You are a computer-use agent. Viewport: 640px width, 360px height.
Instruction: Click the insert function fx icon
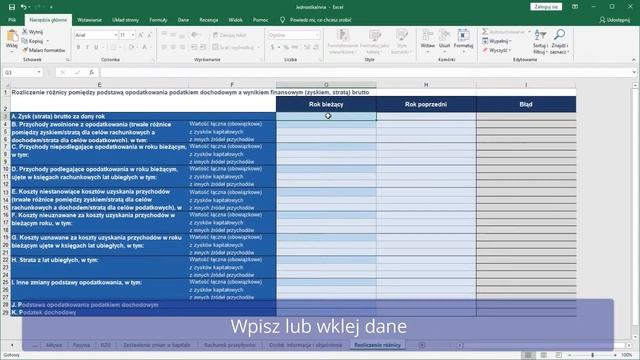click(91, 72)
